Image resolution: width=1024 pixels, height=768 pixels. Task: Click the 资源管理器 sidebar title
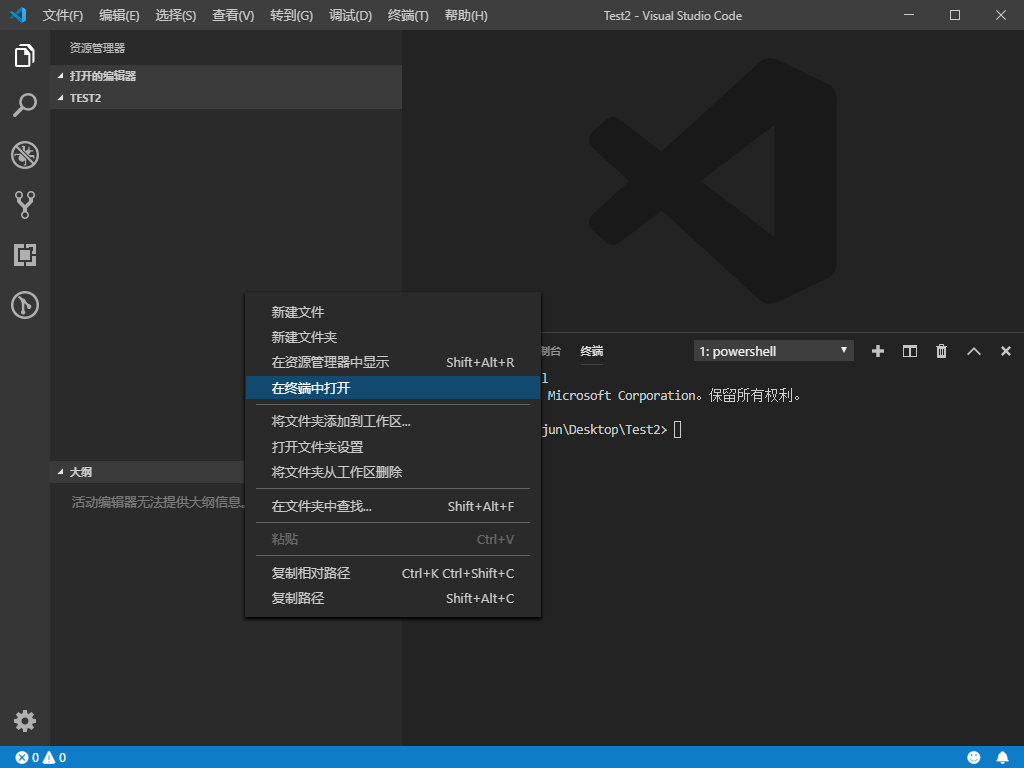tap(97, 48)
